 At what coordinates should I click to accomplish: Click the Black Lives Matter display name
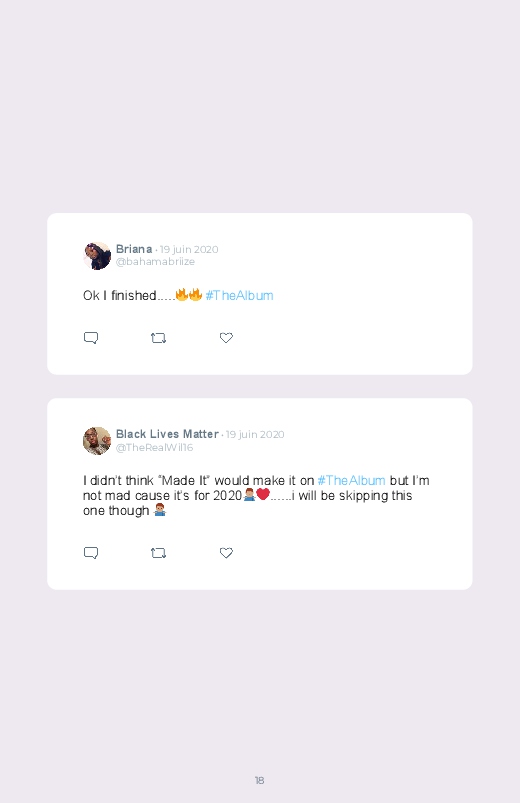coord(167,434)
